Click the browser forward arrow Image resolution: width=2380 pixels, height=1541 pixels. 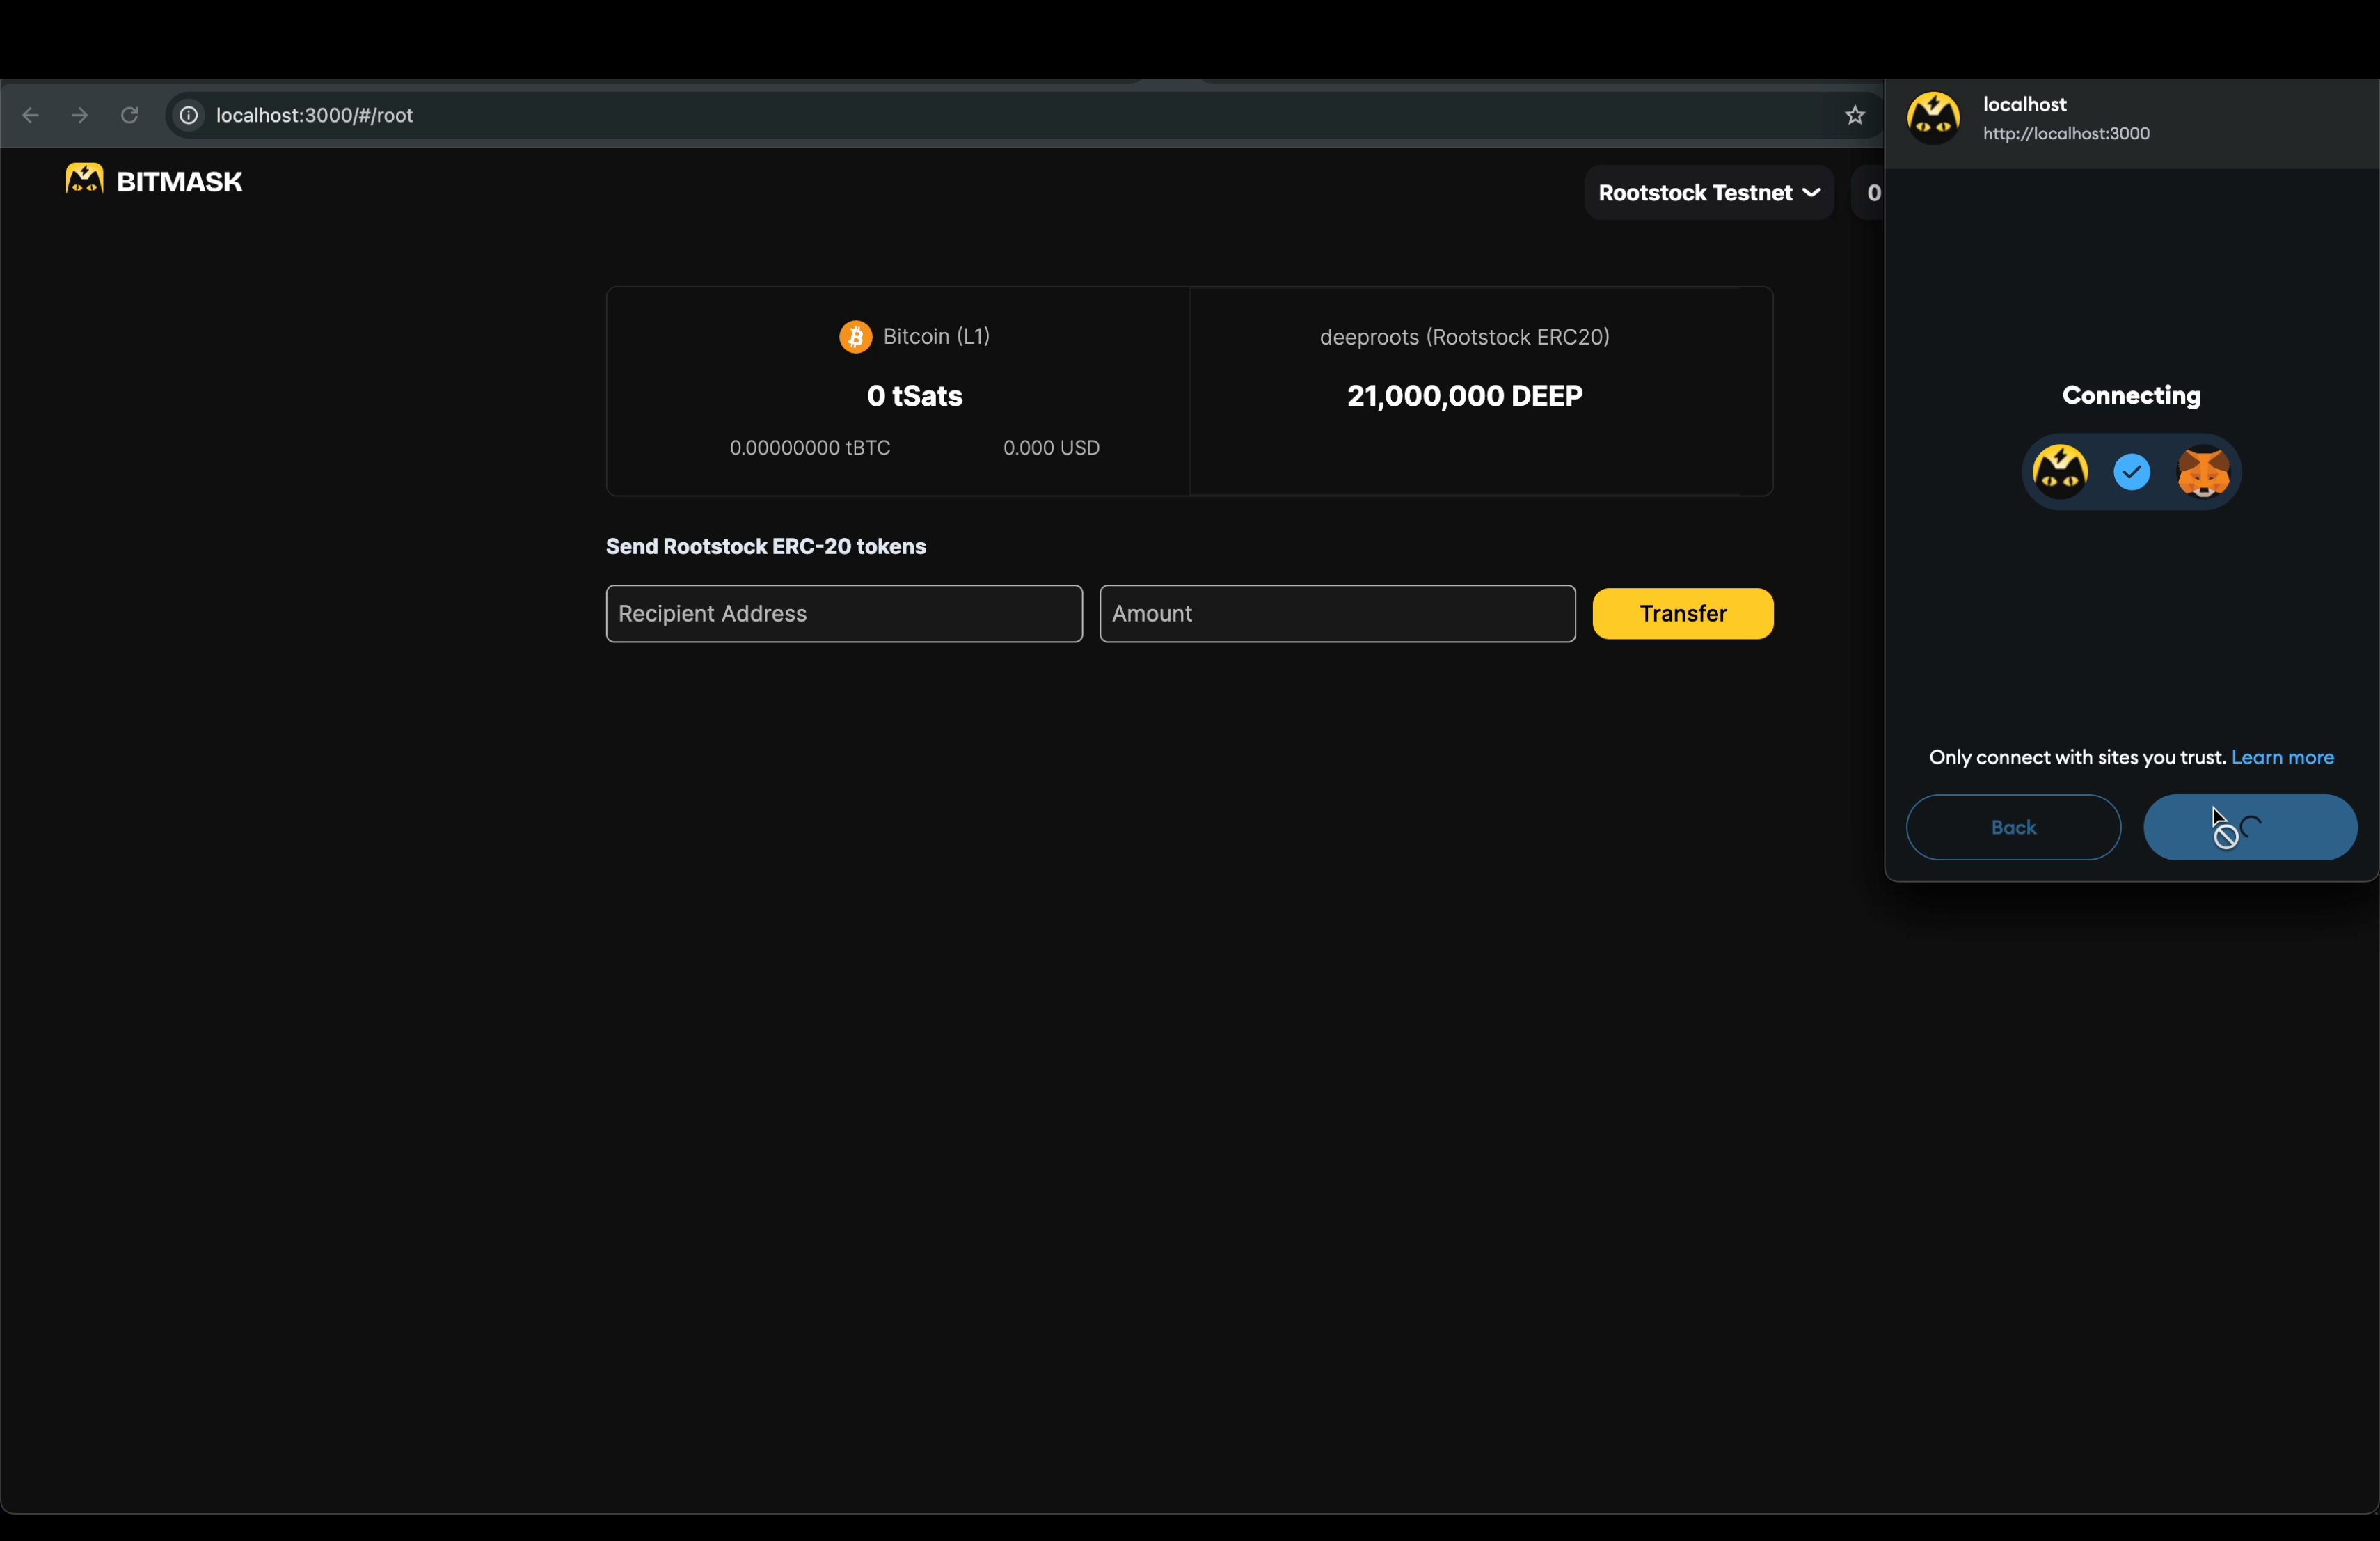pyautogui.click(x=80, y=116)
